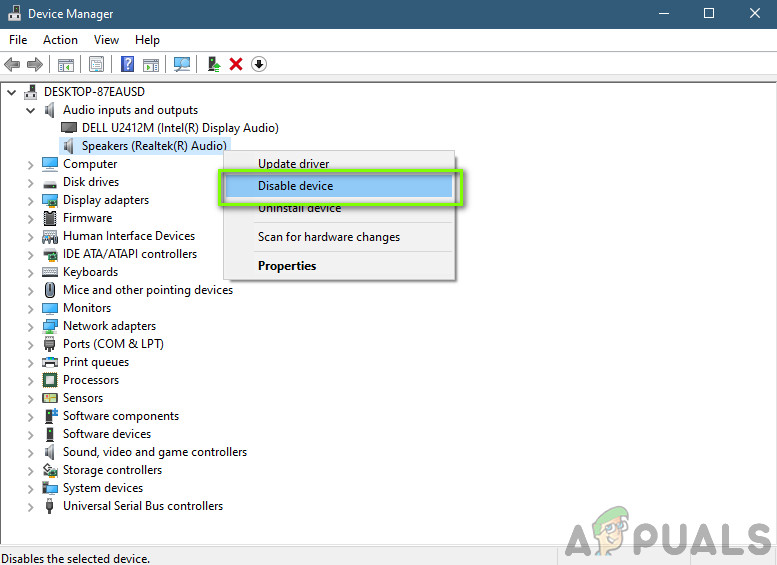Expand the Storage controllers category
777x565 pixels.
pyautogui.click(x=31, y=471)
